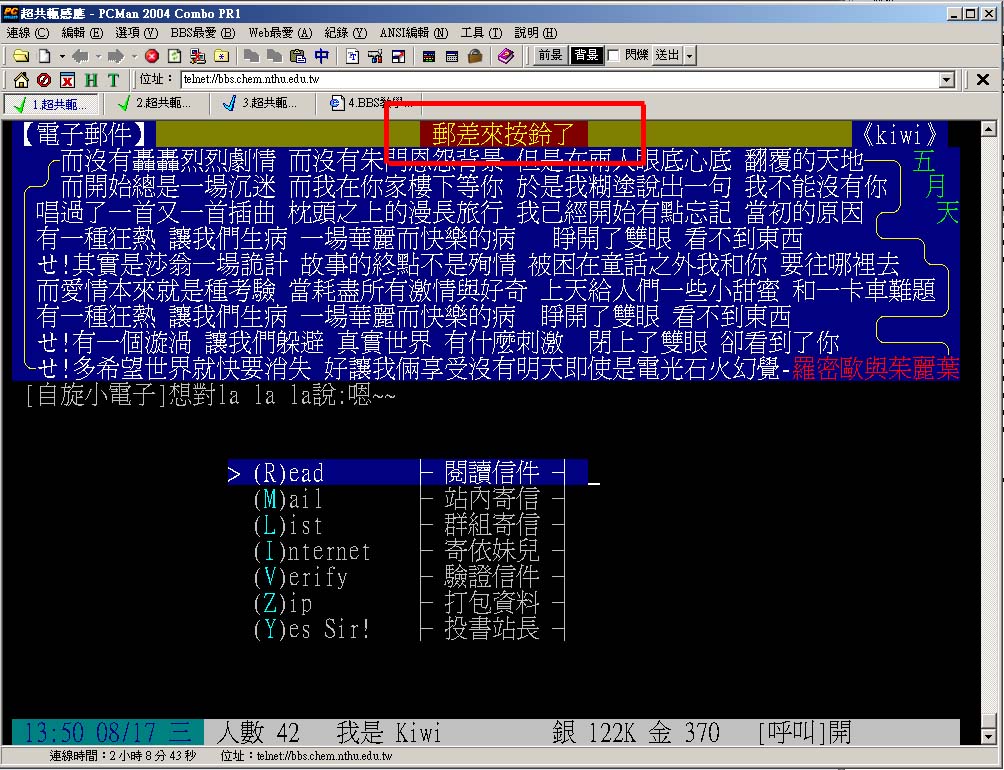1004x770 pixels.
Task: Click the green H icon
Action: point(91,80)
